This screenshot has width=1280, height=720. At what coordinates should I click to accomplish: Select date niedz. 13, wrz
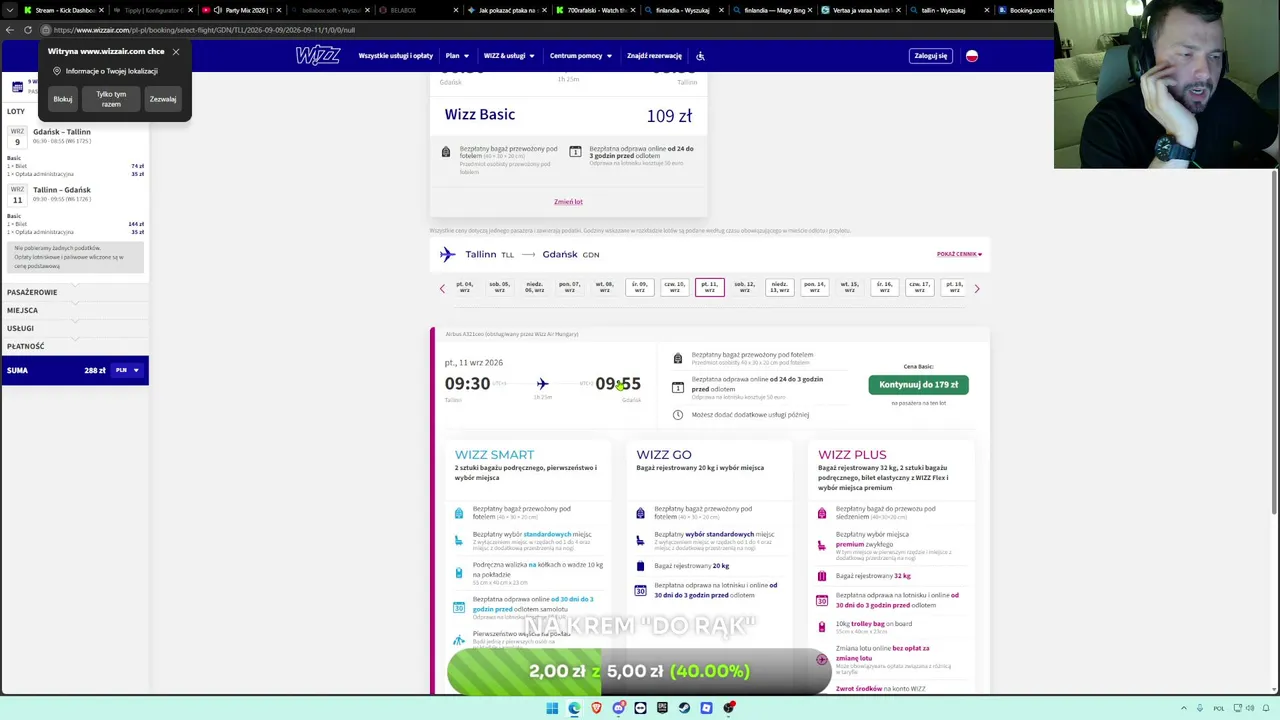click(779, 288)
